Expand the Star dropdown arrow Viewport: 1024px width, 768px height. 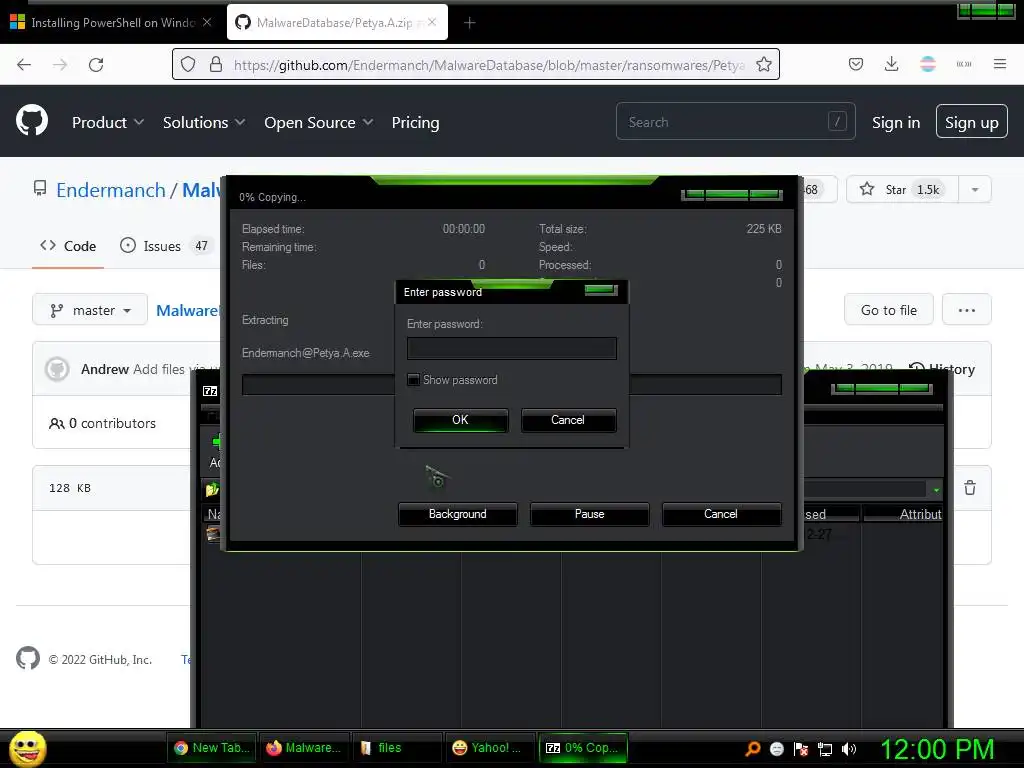point(975,189)
